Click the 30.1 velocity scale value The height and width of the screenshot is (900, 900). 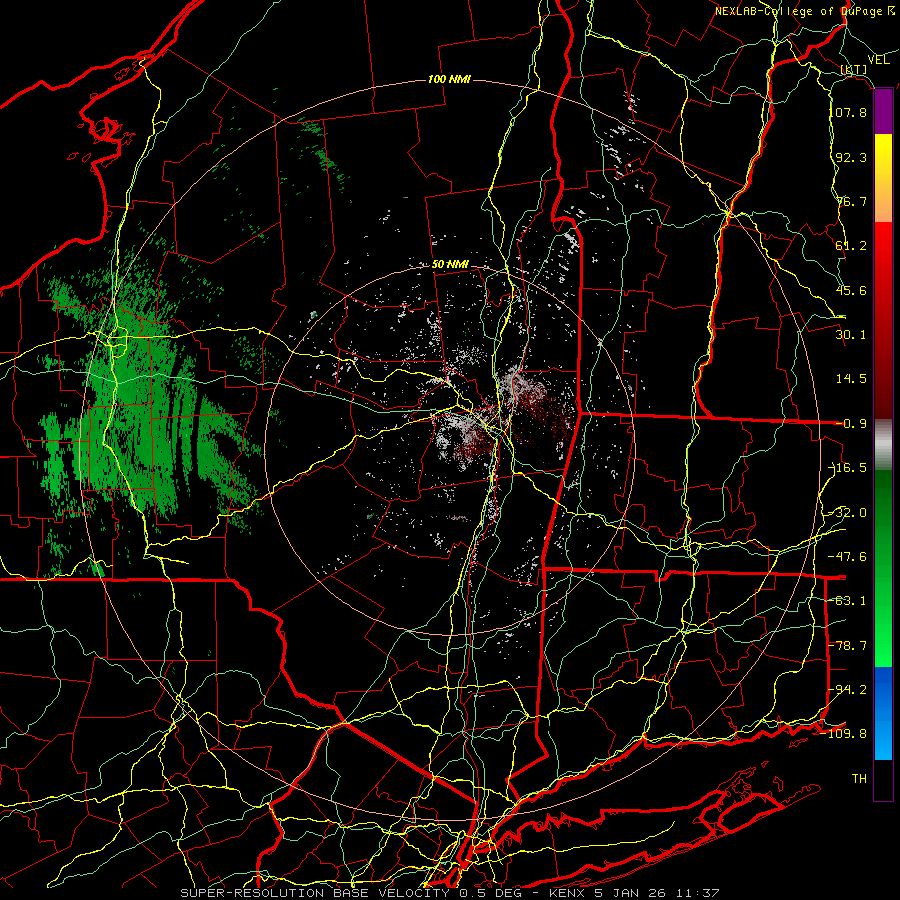[x=851, y=335]
